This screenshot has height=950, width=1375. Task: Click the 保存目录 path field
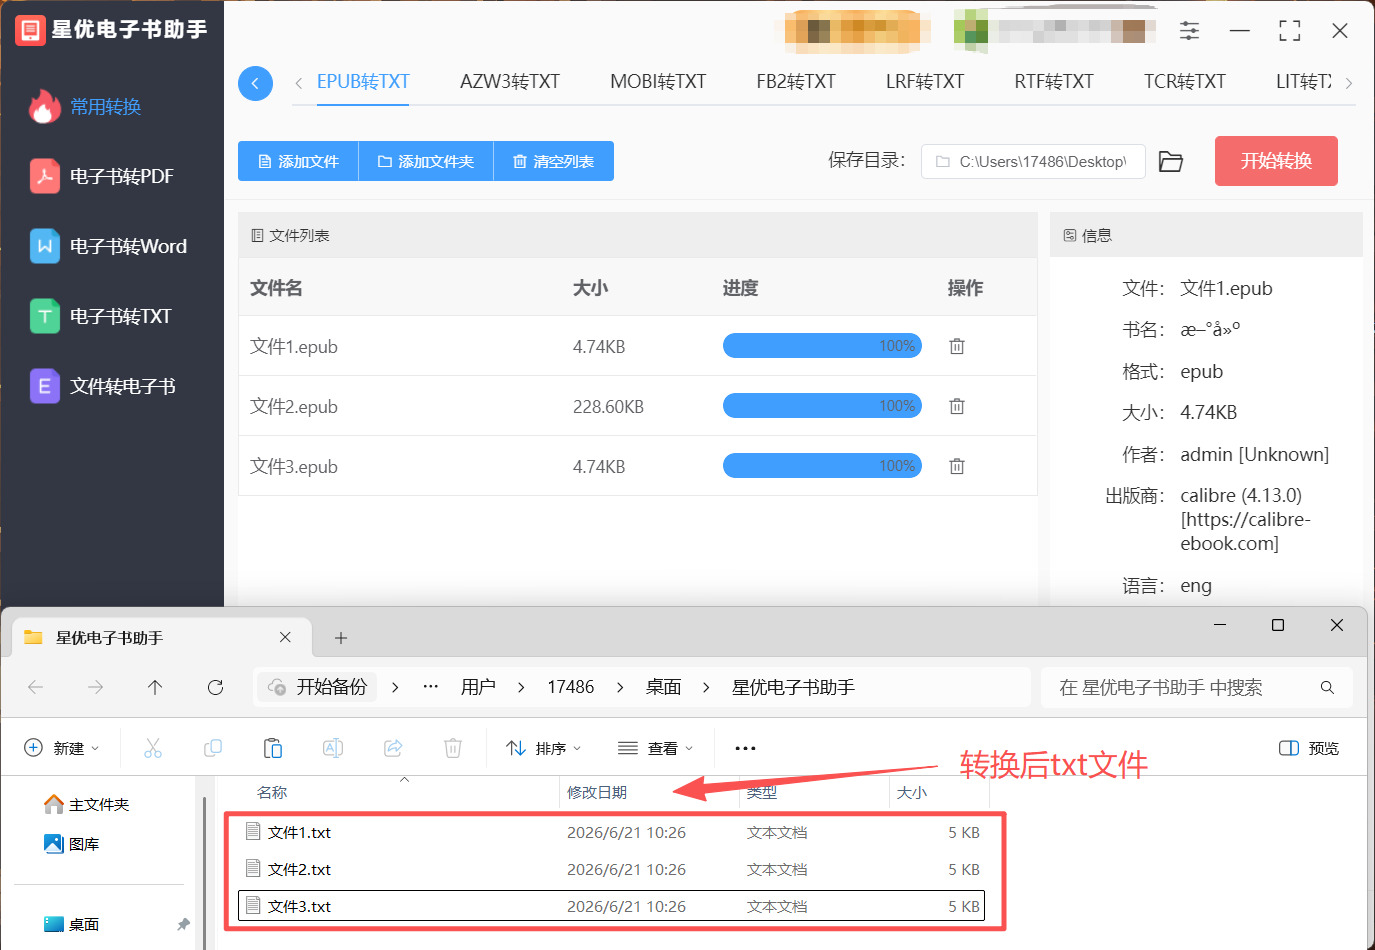point(1033,161)
